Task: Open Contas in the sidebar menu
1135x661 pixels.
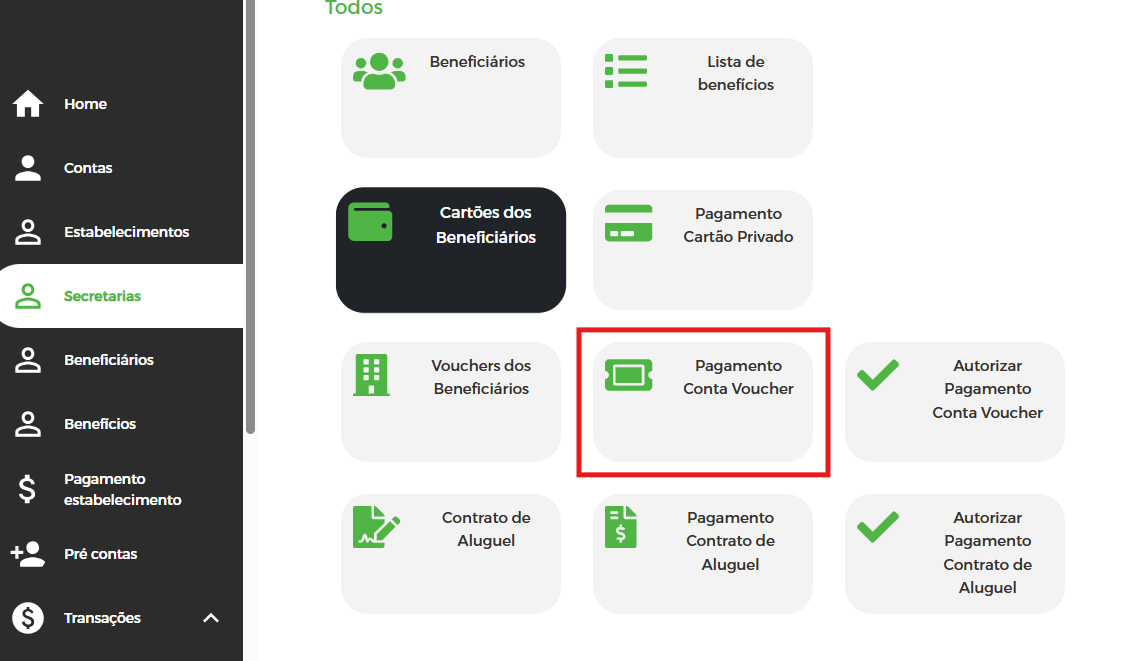Action: (x=88, y=168)
